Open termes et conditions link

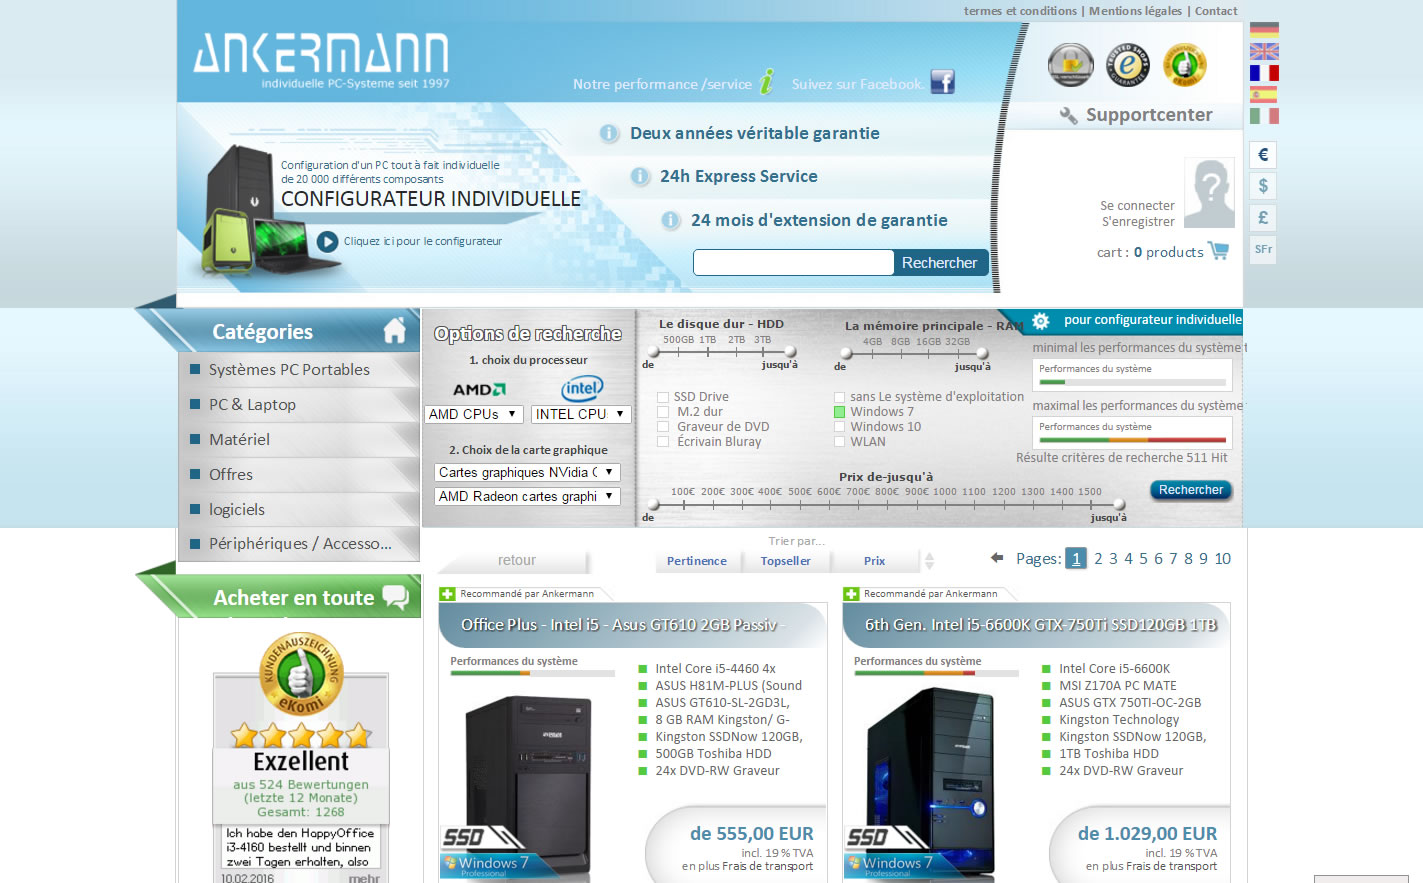coord(1020,11)
